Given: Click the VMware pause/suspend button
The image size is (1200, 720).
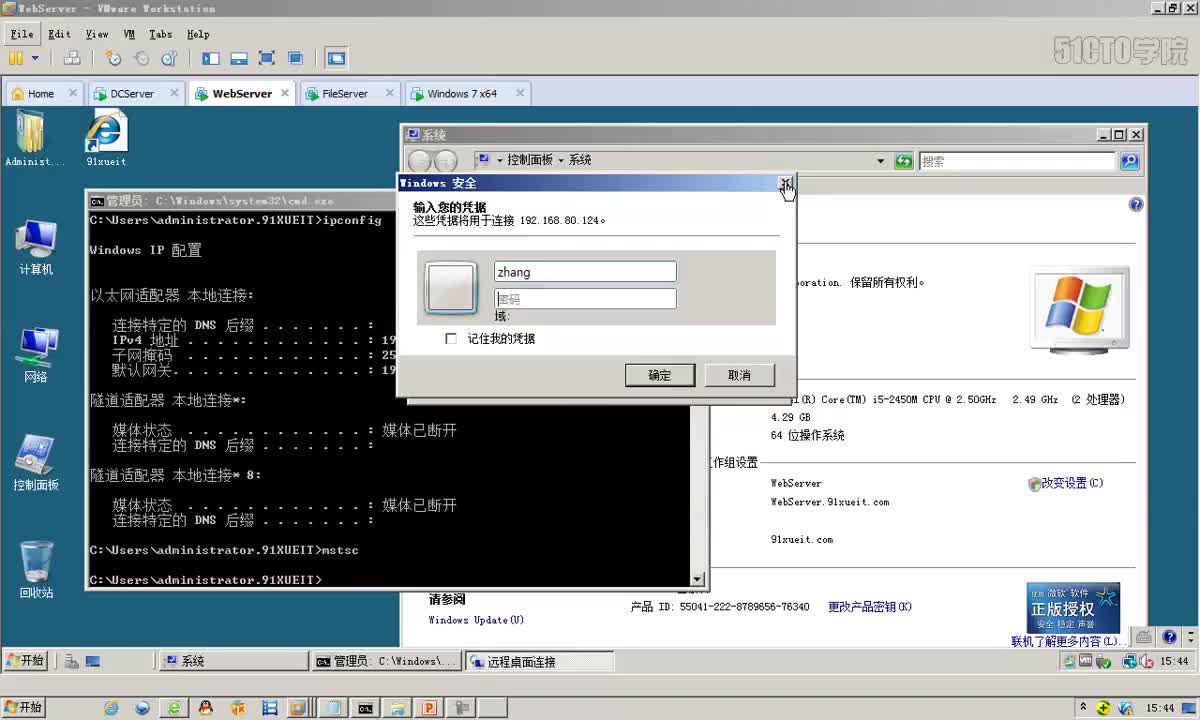Looking at the screenshot, I should 16,58.
